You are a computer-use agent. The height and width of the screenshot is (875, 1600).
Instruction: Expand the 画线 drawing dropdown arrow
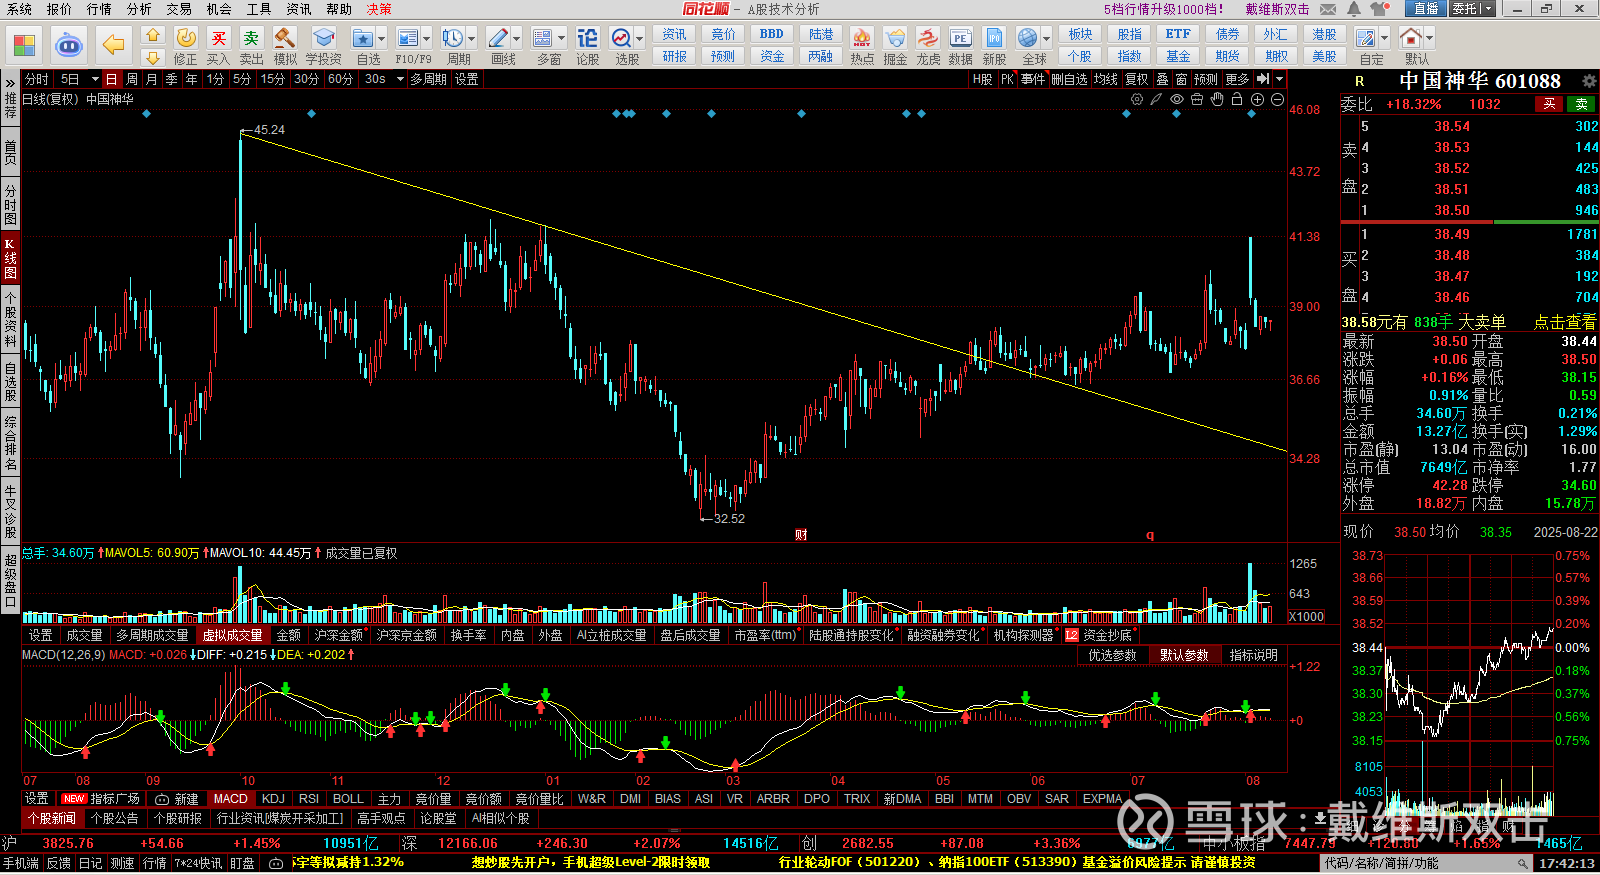click(517, 38)
